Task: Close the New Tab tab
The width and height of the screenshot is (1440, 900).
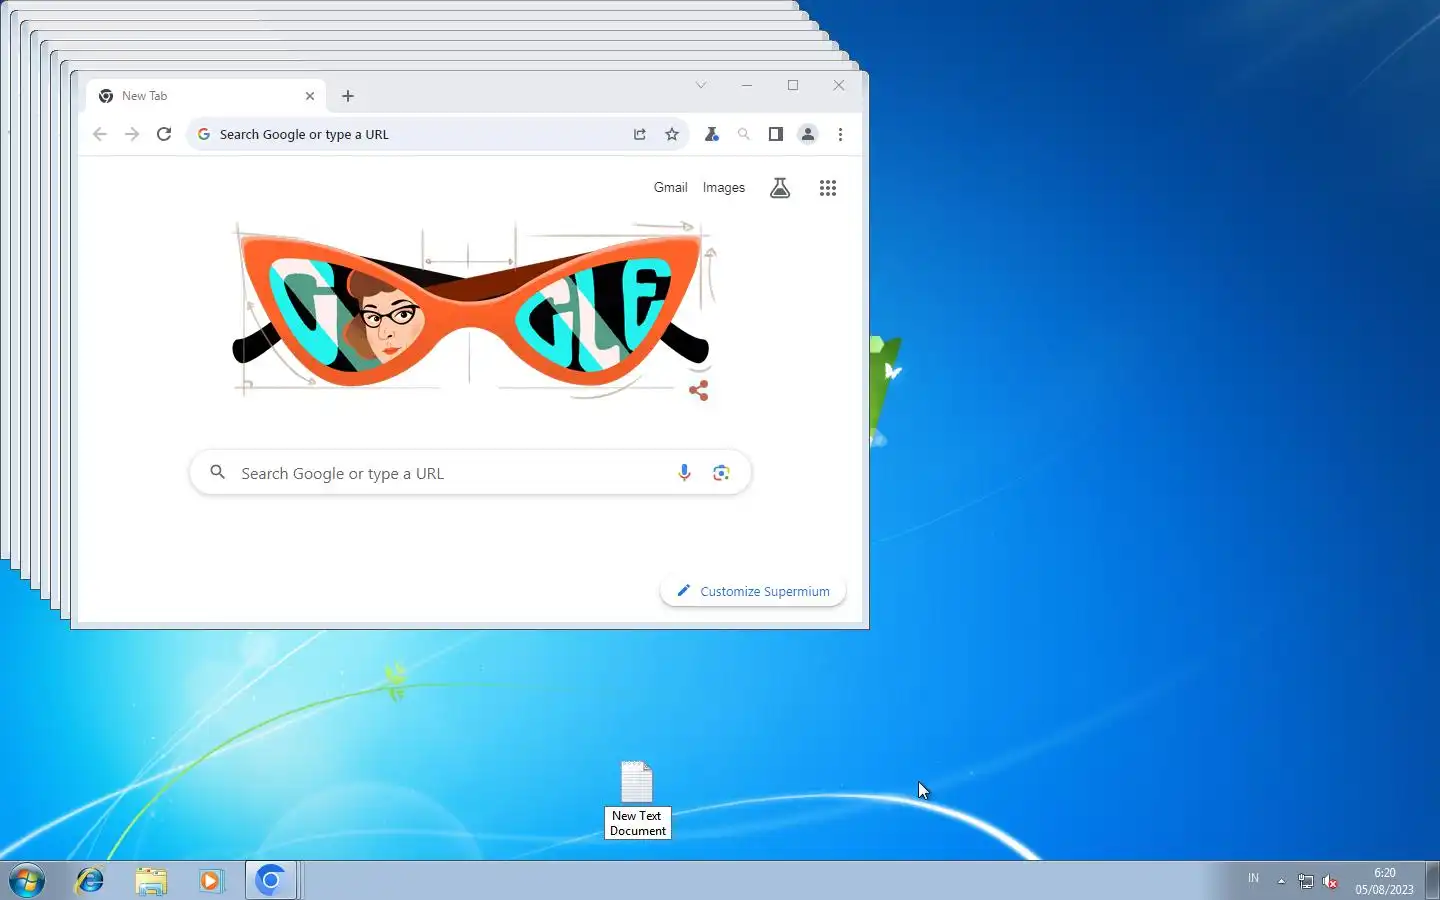Action: (x=310, y=96)
